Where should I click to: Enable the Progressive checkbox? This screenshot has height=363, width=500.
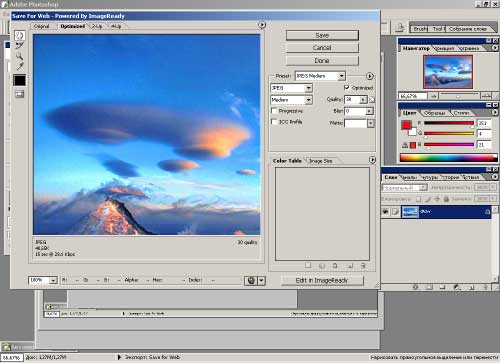274,111
